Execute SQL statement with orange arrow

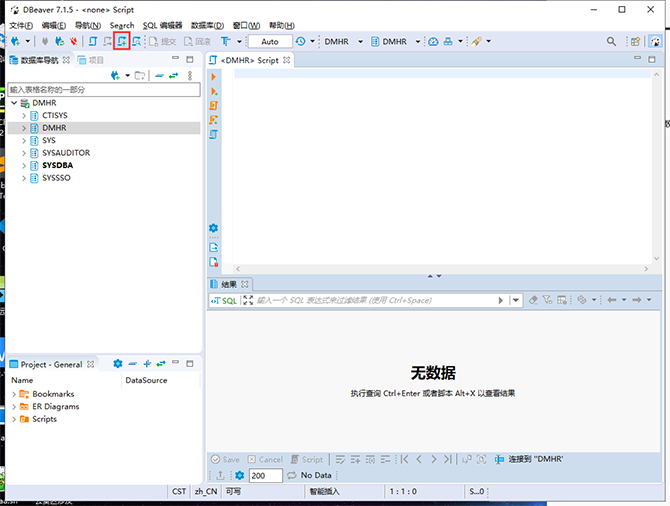click(214, 77)
